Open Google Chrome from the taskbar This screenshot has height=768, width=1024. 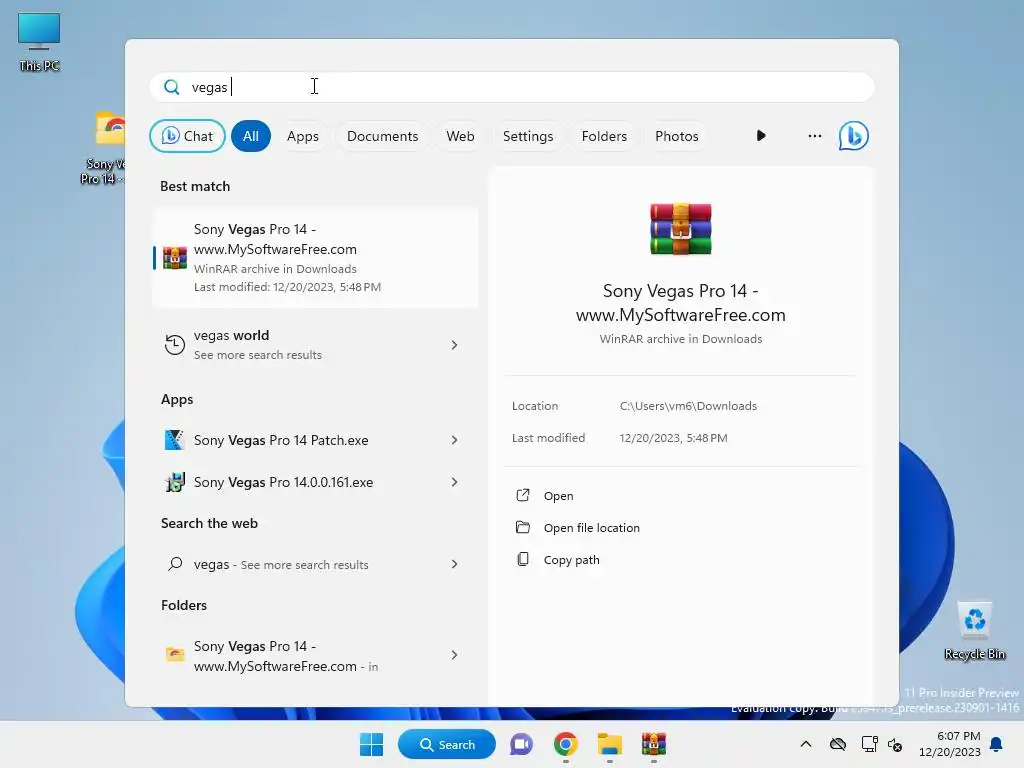pos(566,744)
